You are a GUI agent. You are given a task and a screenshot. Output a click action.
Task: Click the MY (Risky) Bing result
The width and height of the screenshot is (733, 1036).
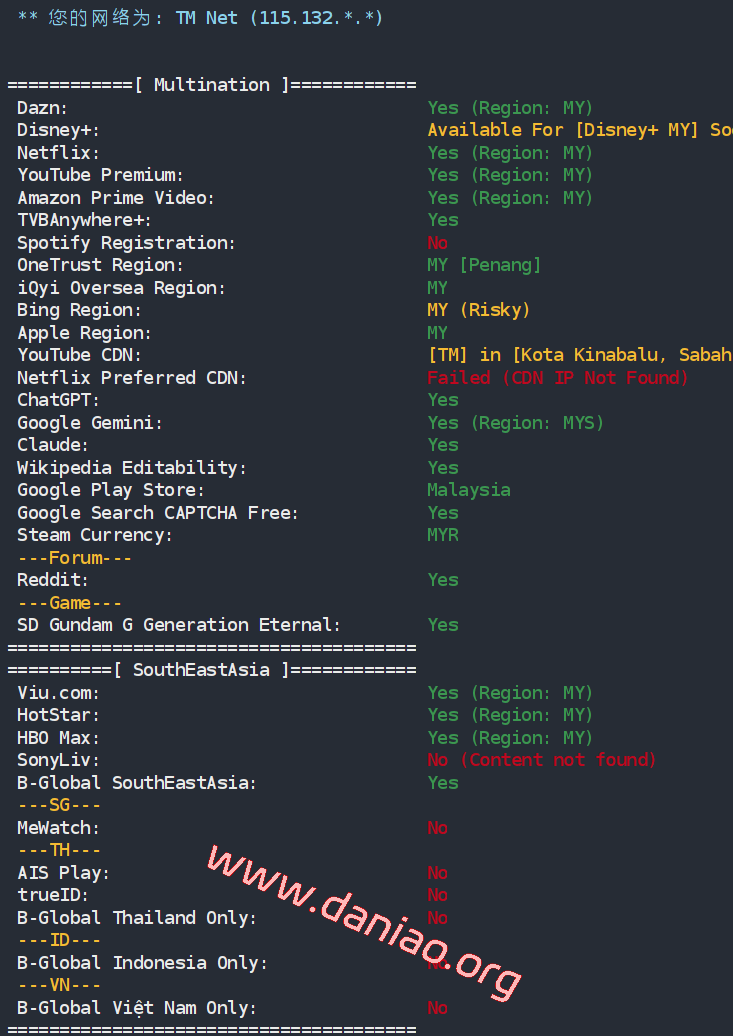(478, 310)
